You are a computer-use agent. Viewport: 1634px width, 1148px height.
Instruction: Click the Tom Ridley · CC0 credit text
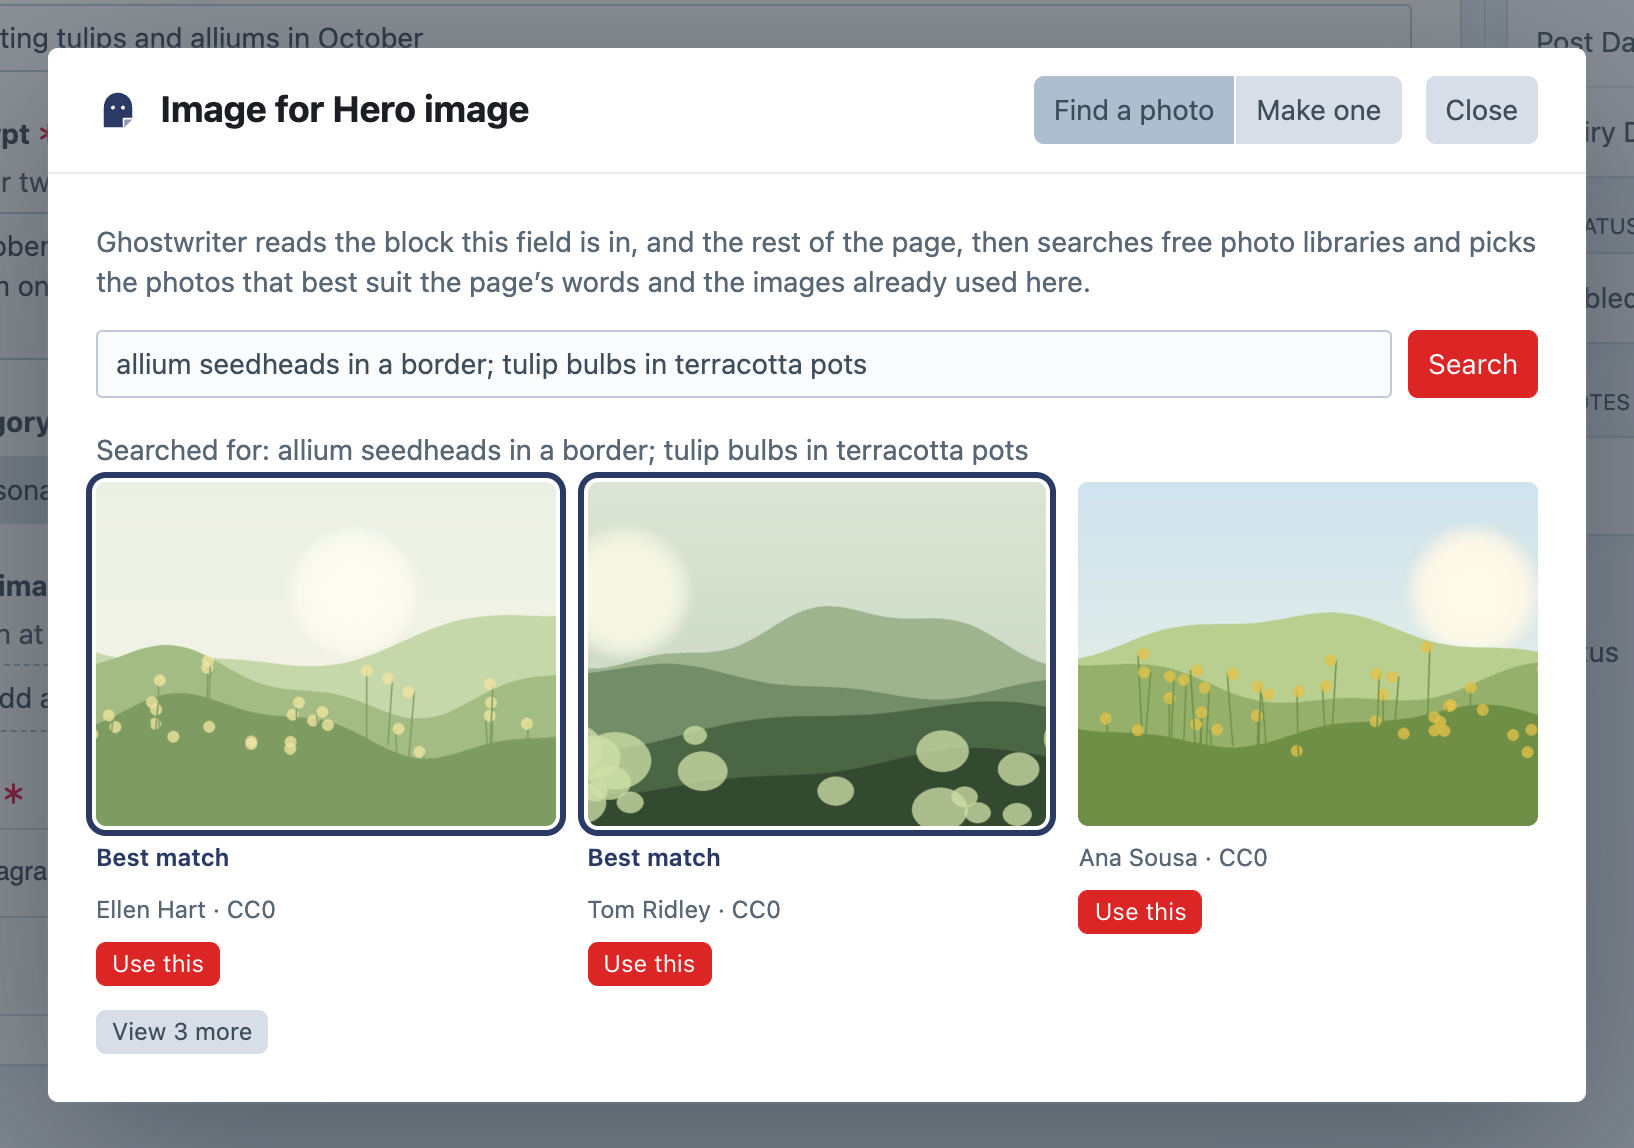(x=684, y=910)
